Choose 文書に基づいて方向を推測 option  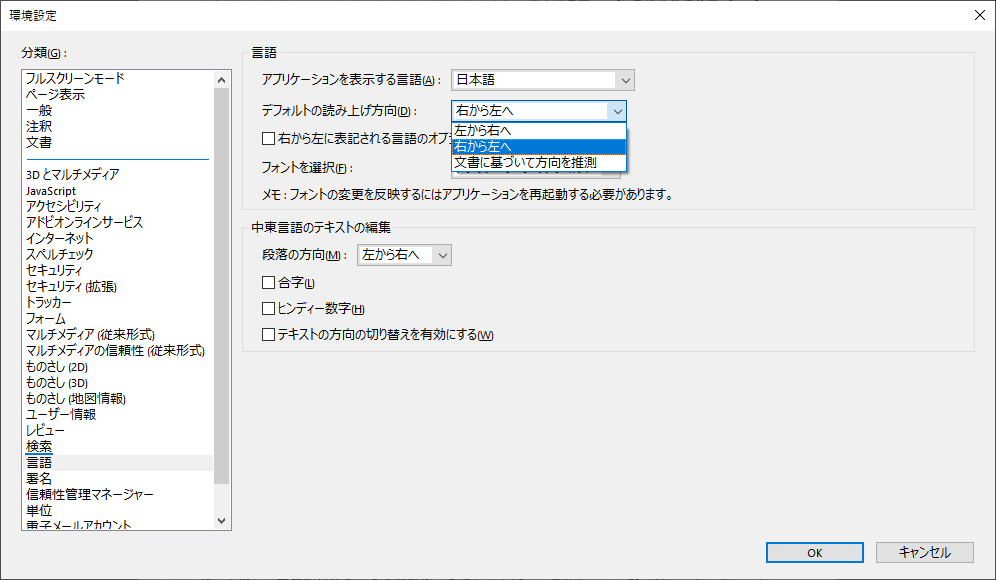tap(539, 163)
